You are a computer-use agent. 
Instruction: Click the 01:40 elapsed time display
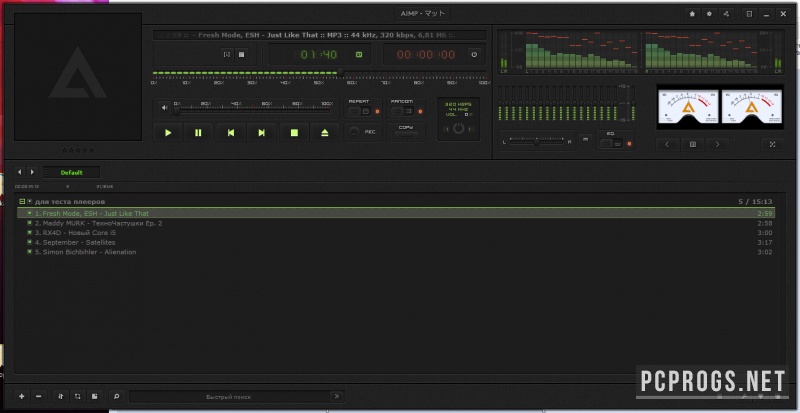318,55
